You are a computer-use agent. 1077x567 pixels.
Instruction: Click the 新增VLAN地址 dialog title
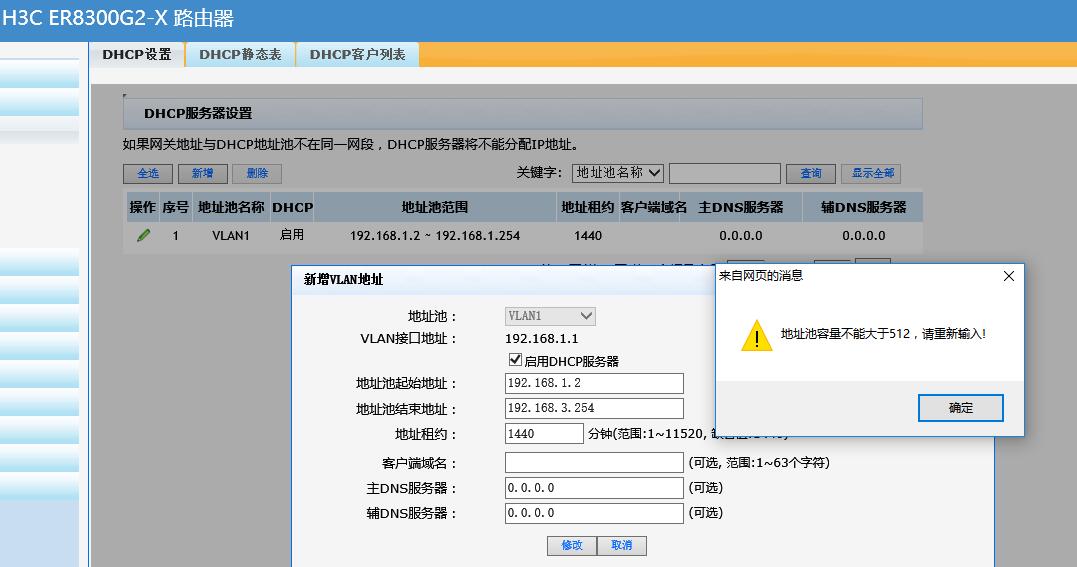(343, 280)
